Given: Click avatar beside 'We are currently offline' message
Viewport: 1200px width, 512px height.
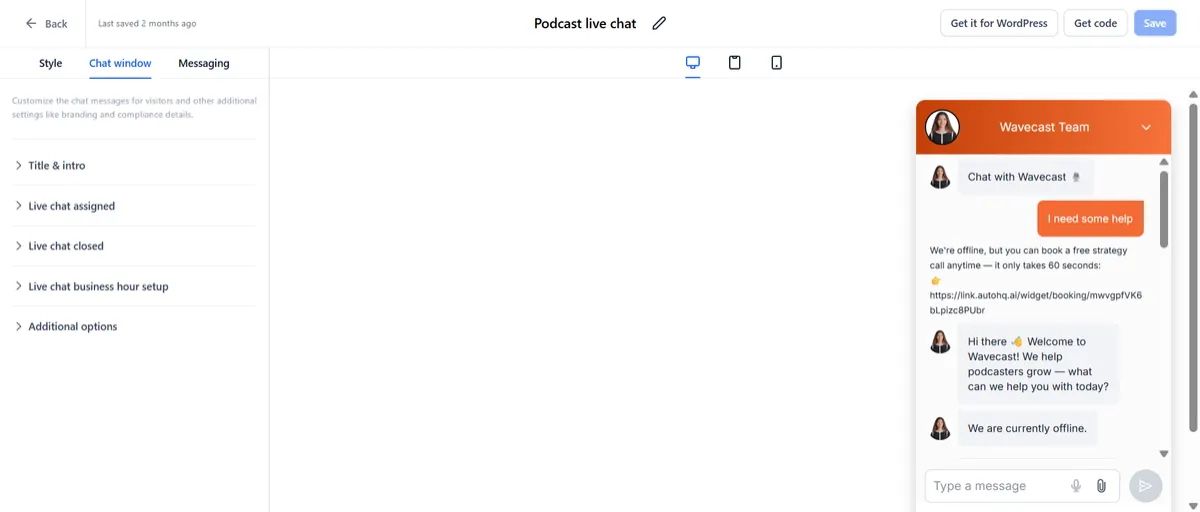Looking at the screenshot, I should pos(940,428).
